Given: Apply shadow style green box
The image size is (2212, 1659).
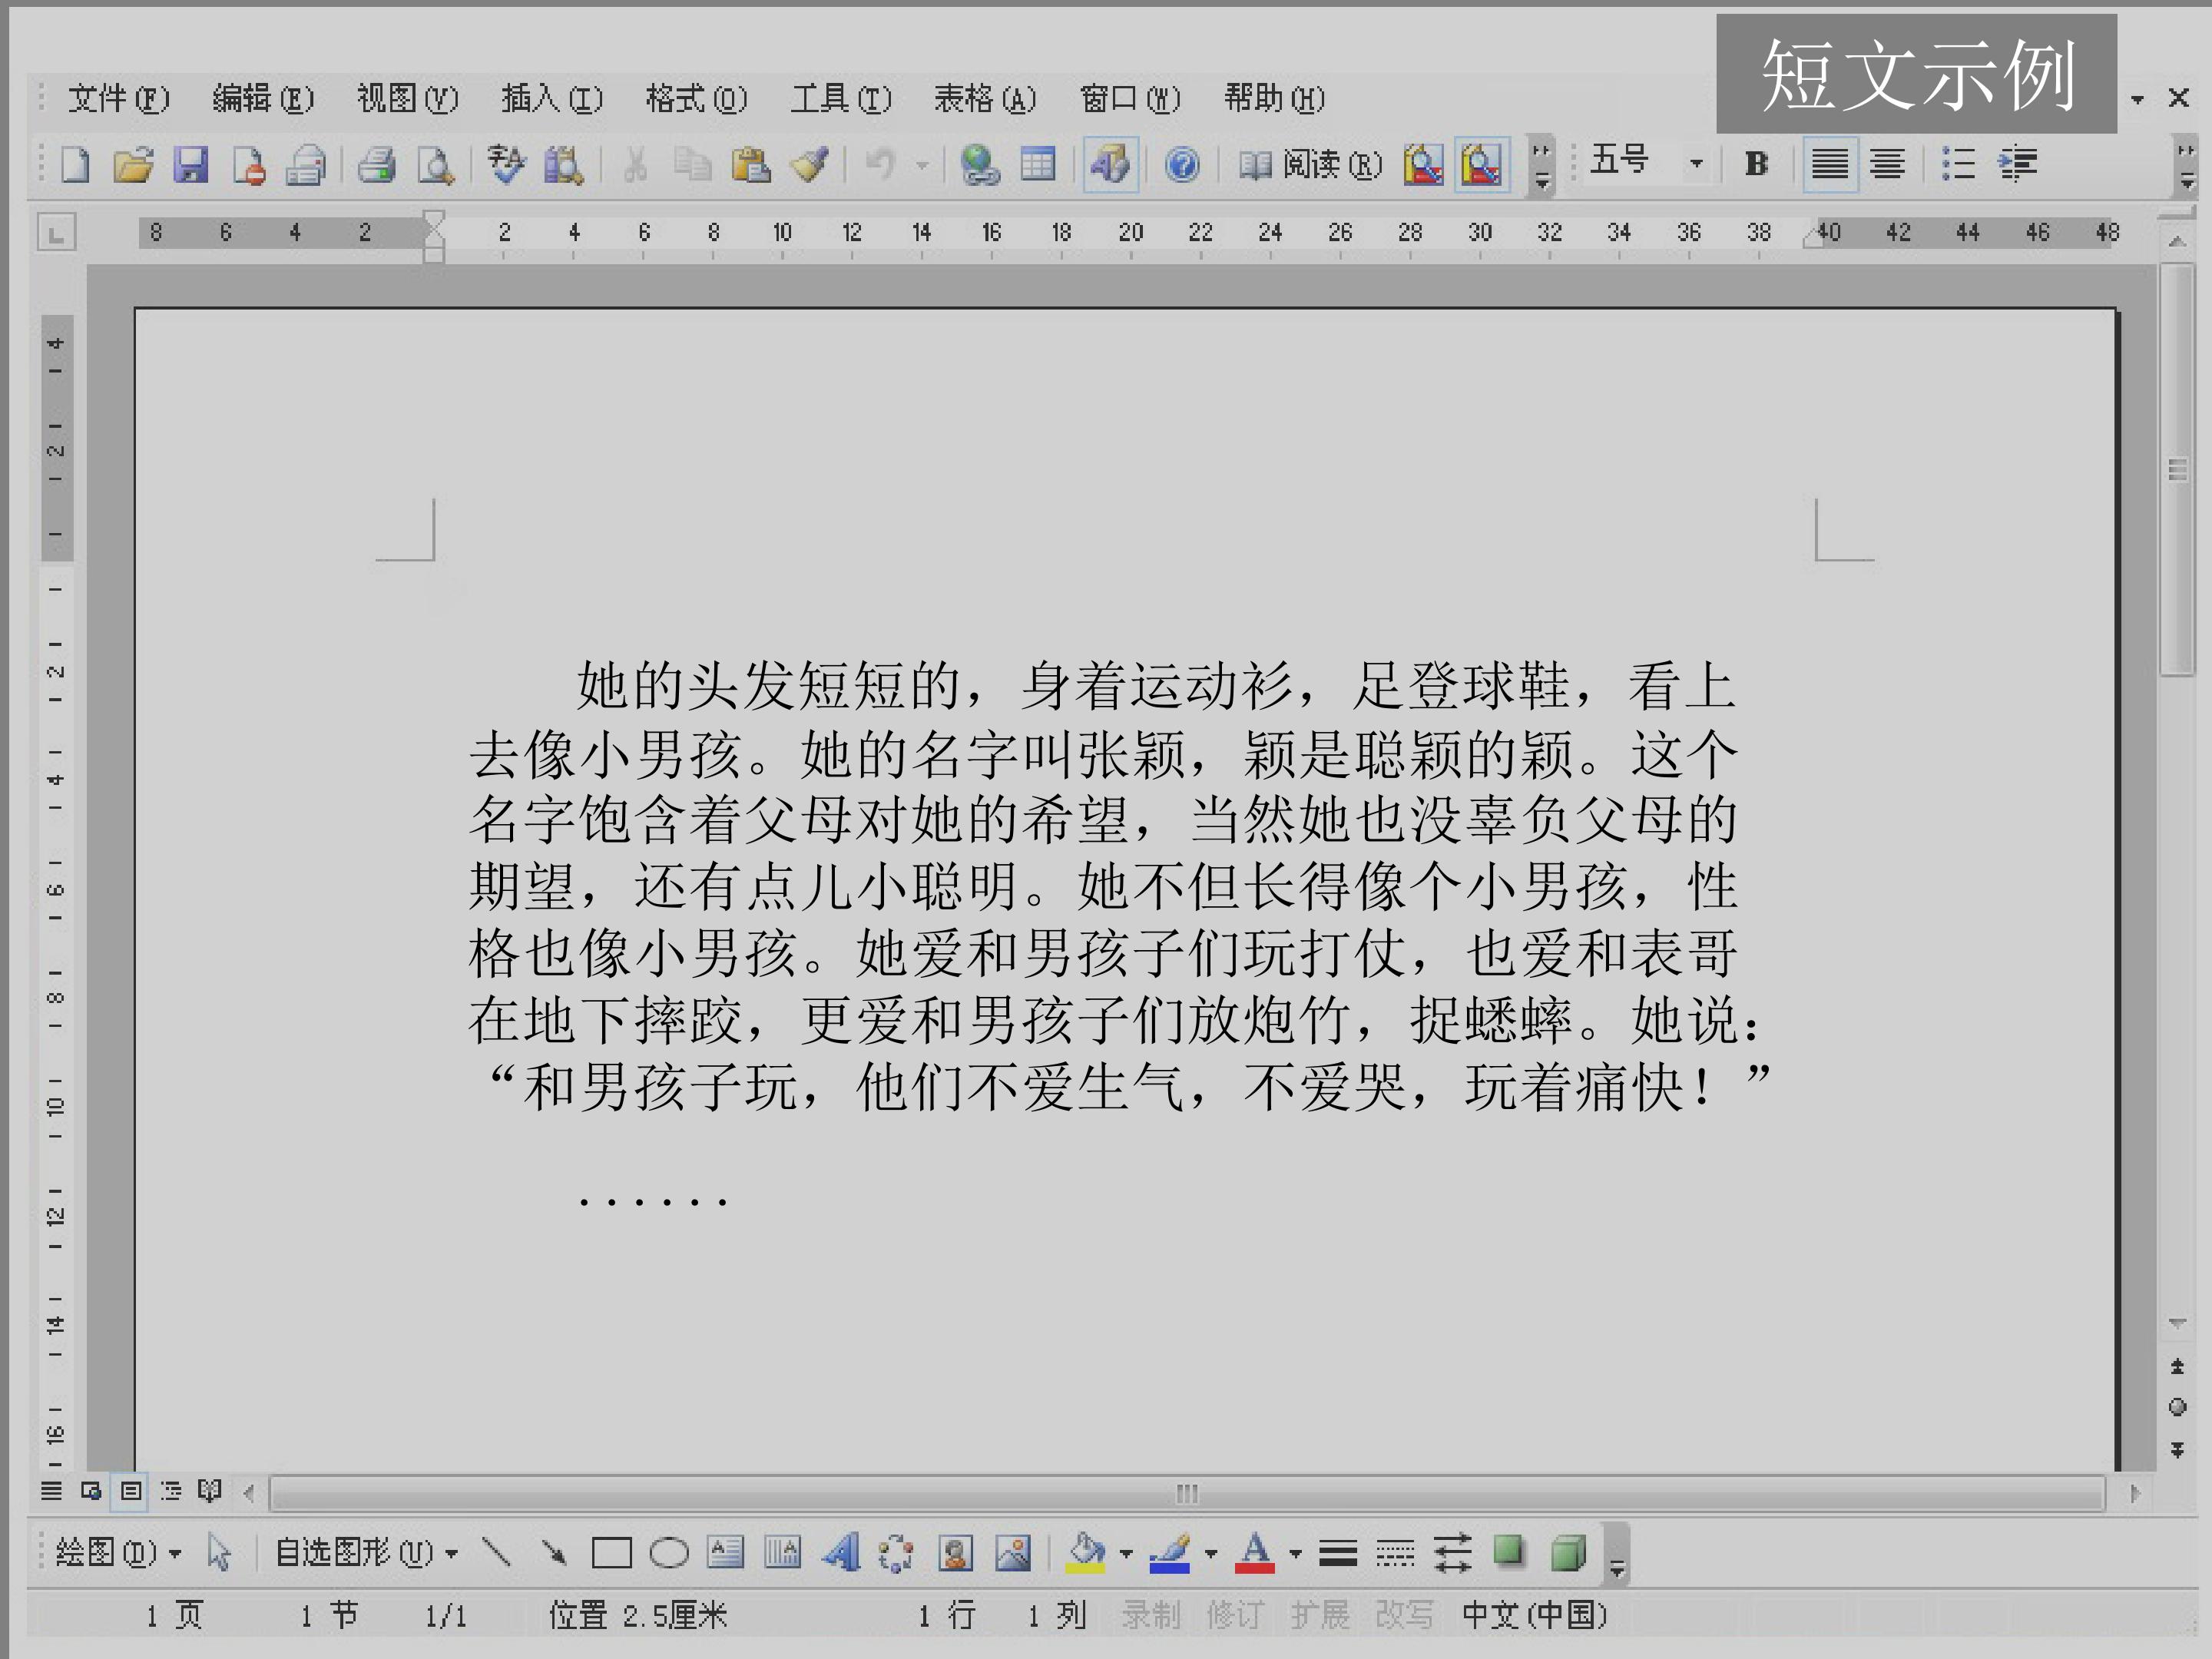Looking at the screenshot, I should click(x=1509, y=1551).
